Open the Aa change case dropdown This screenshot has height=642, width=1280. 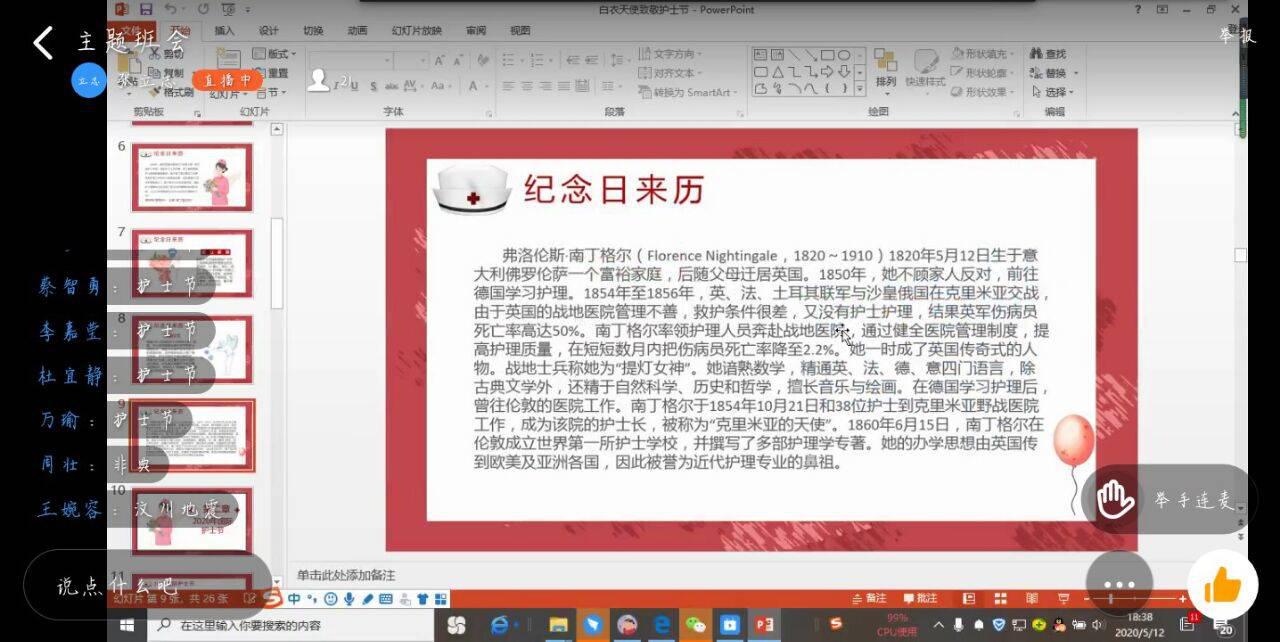click(x=441, y=86)
